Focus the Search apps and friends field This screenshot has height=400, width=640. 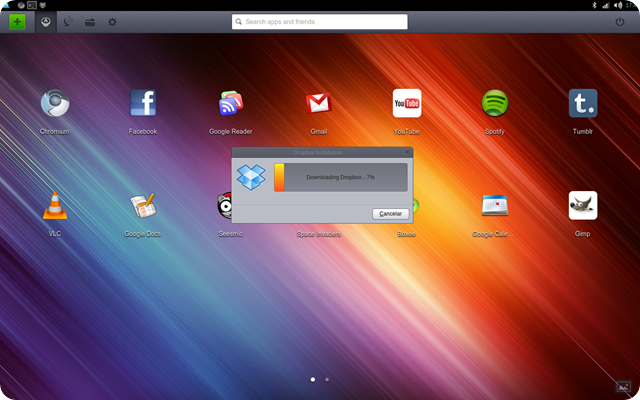(320, 22)
